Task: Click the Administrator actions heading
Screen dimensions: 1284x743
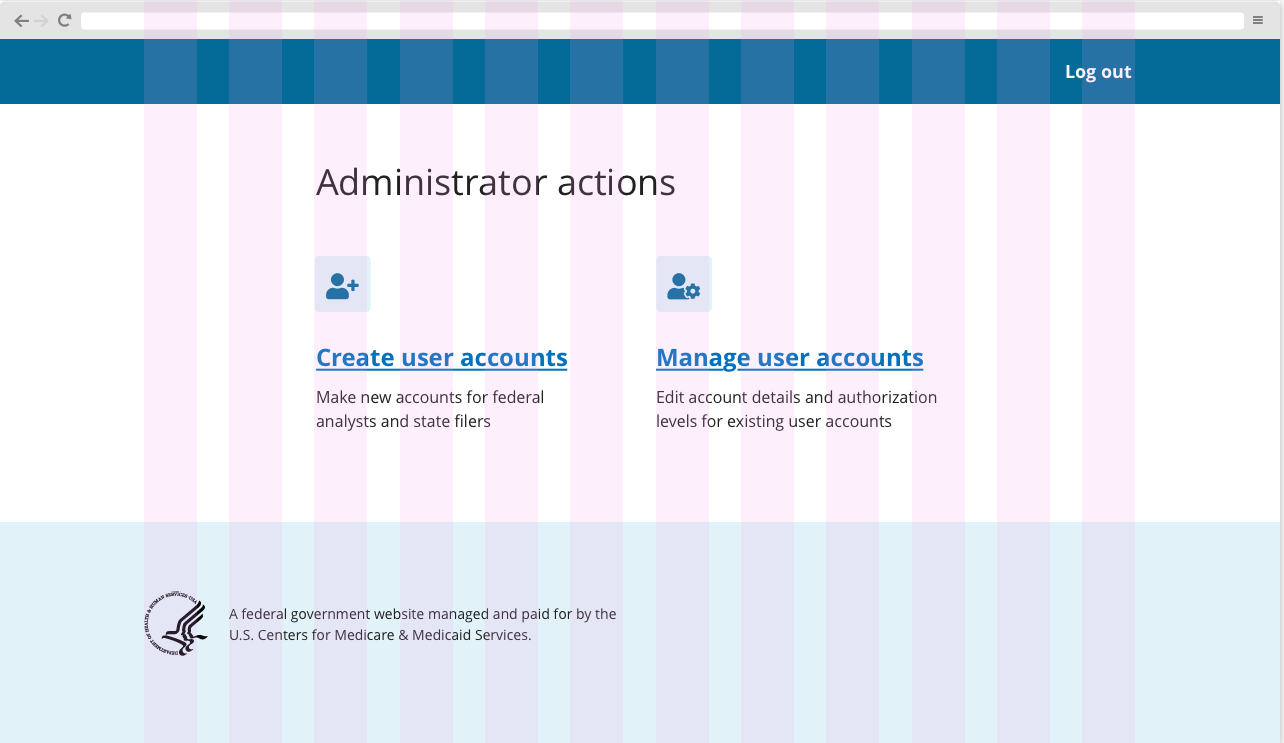Action: pos(495,182)
